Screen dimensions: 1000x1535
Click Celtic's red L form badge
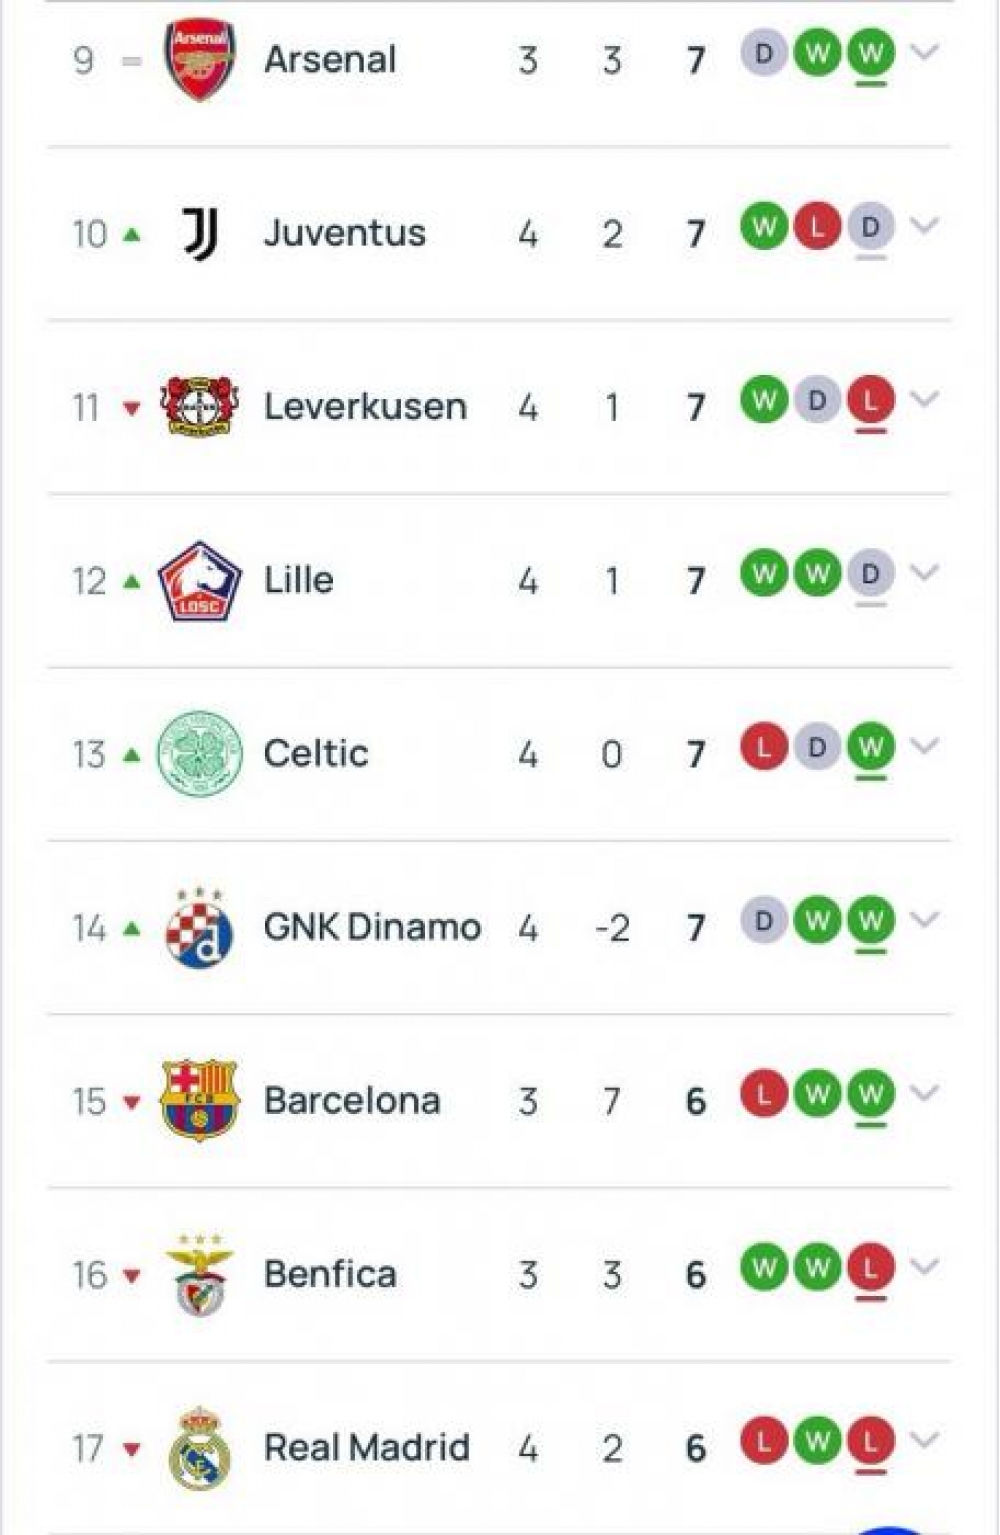[x=764, y=747]
